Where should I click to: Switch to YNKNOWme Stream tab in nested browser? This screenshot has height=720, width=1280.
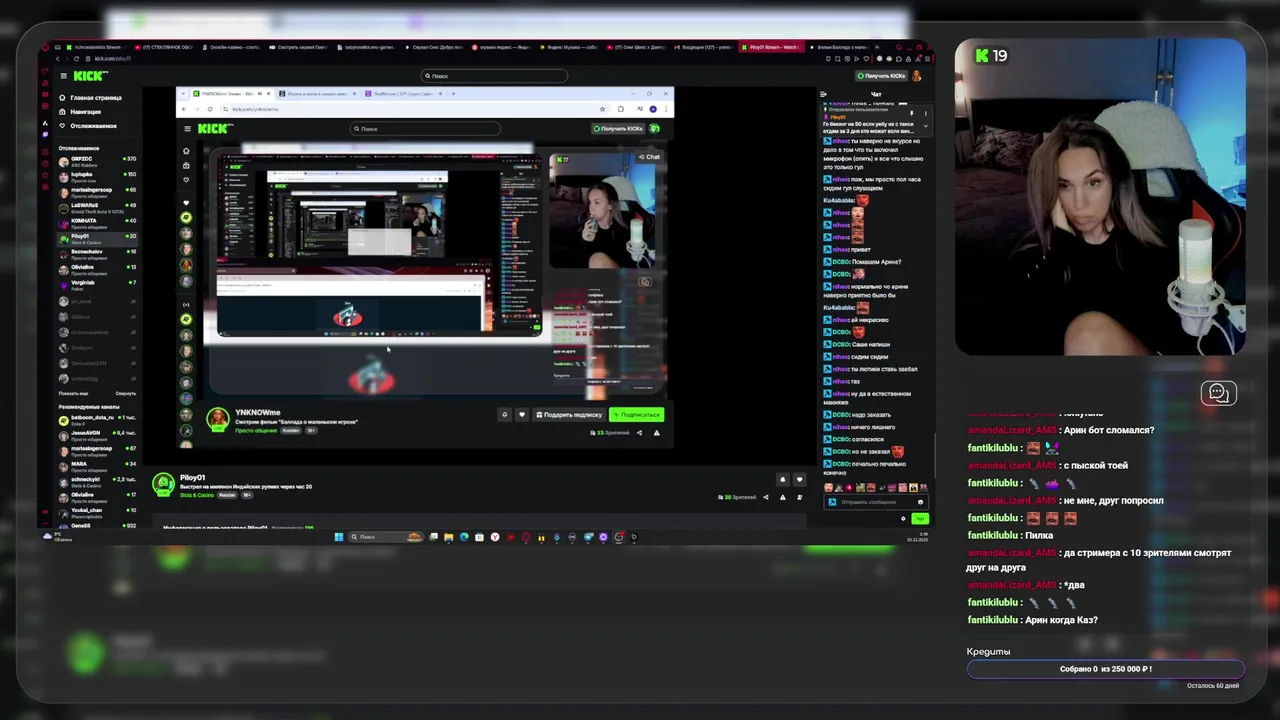(x=231, y=94)
